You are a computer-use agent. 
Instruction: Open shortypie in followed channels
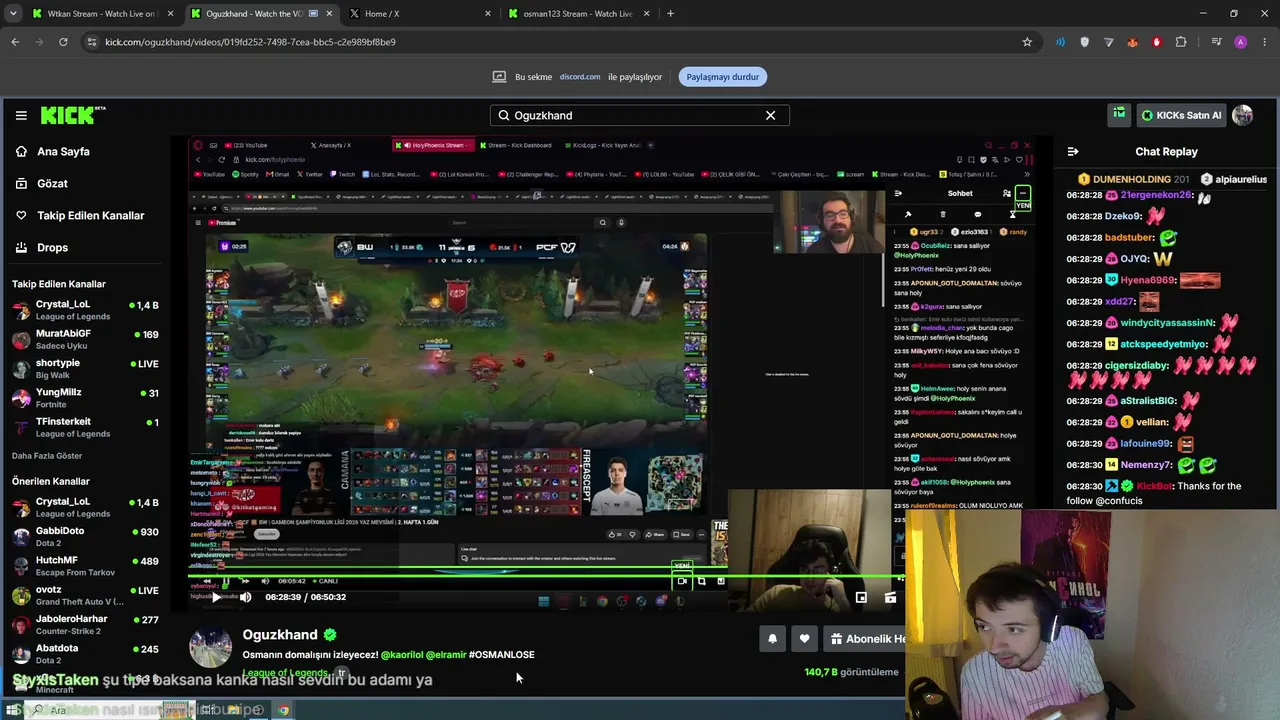point(86,368)
